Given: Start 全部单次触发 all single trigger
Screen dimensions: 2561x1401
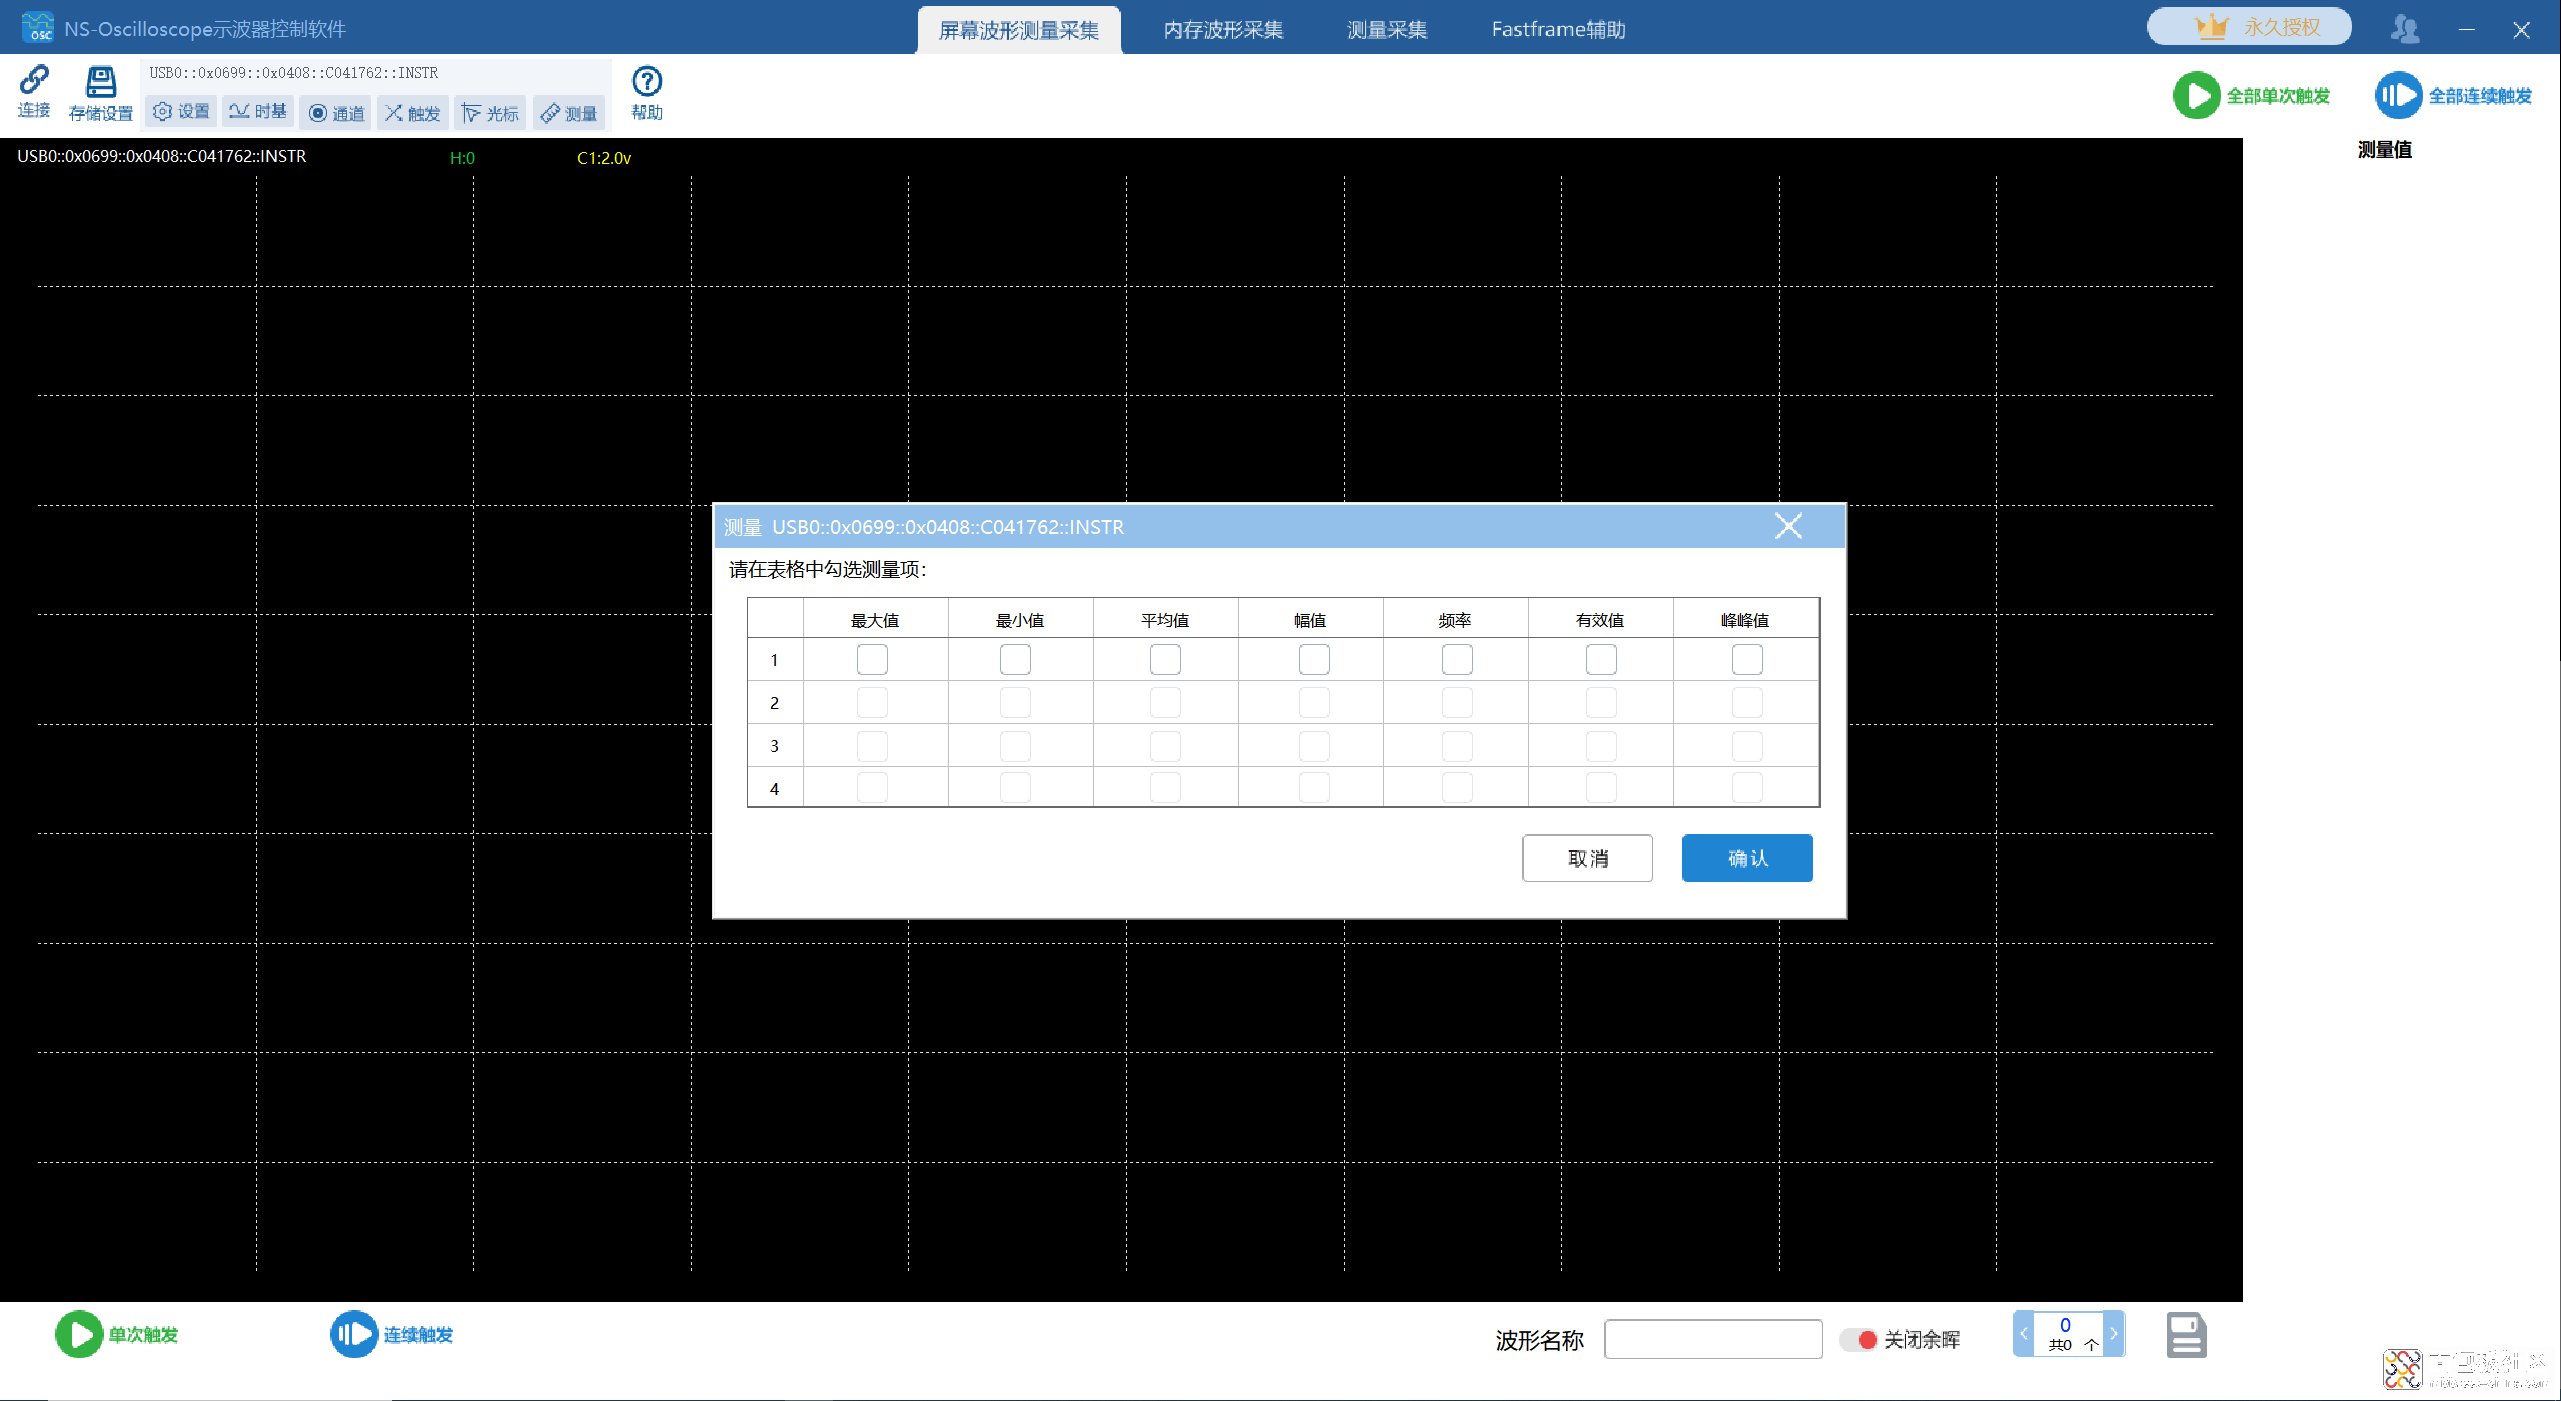Looking at the screenshot, I should pos(2251,96).
